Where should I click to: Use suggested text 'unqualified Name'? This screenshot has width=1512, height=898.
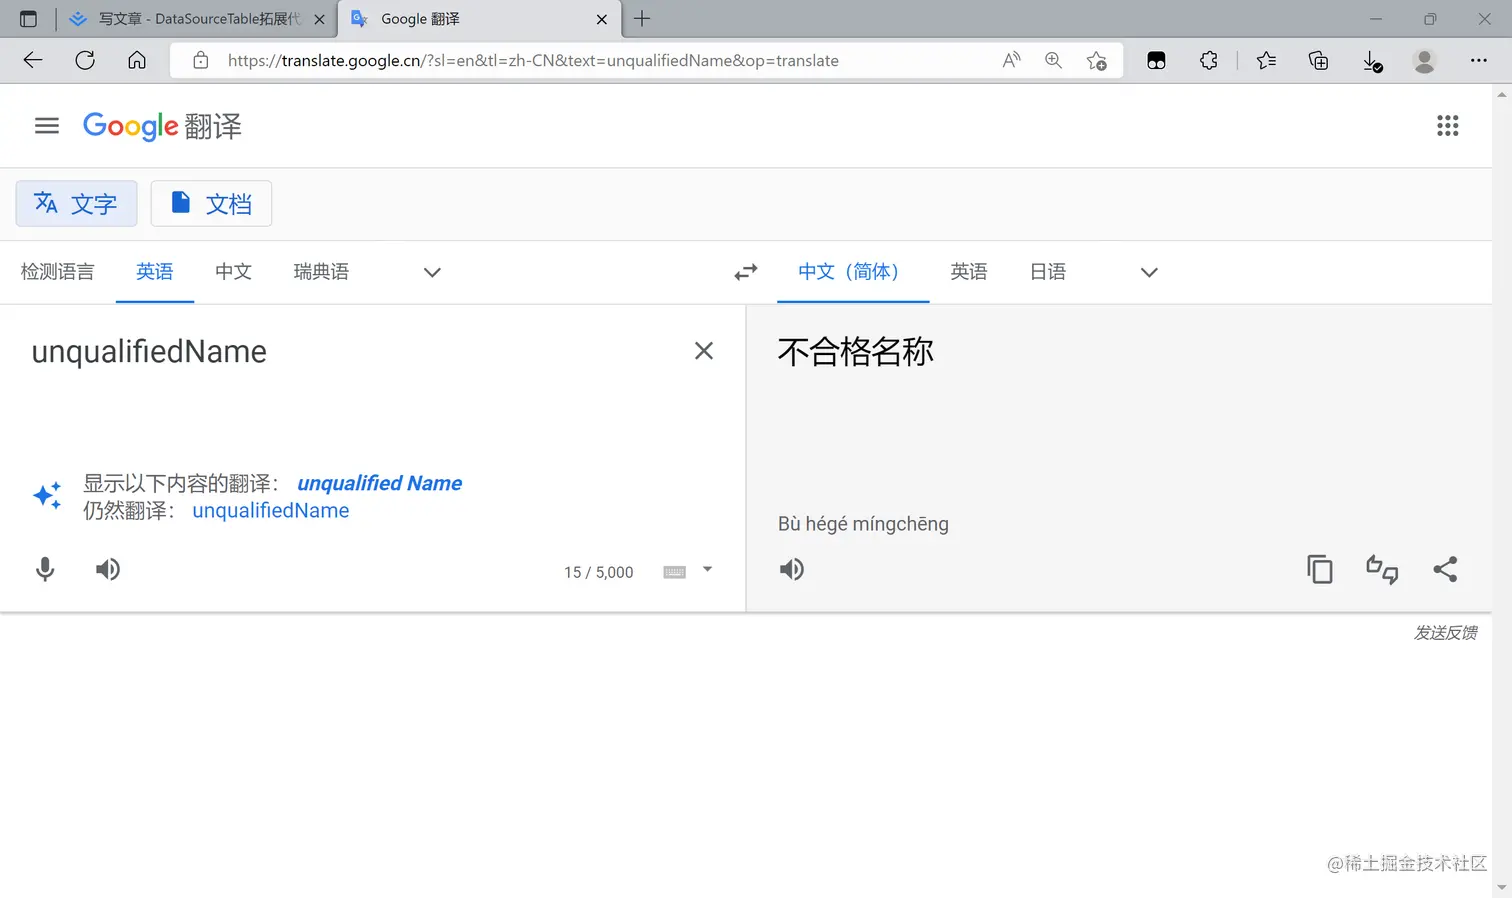coord(380,483)
